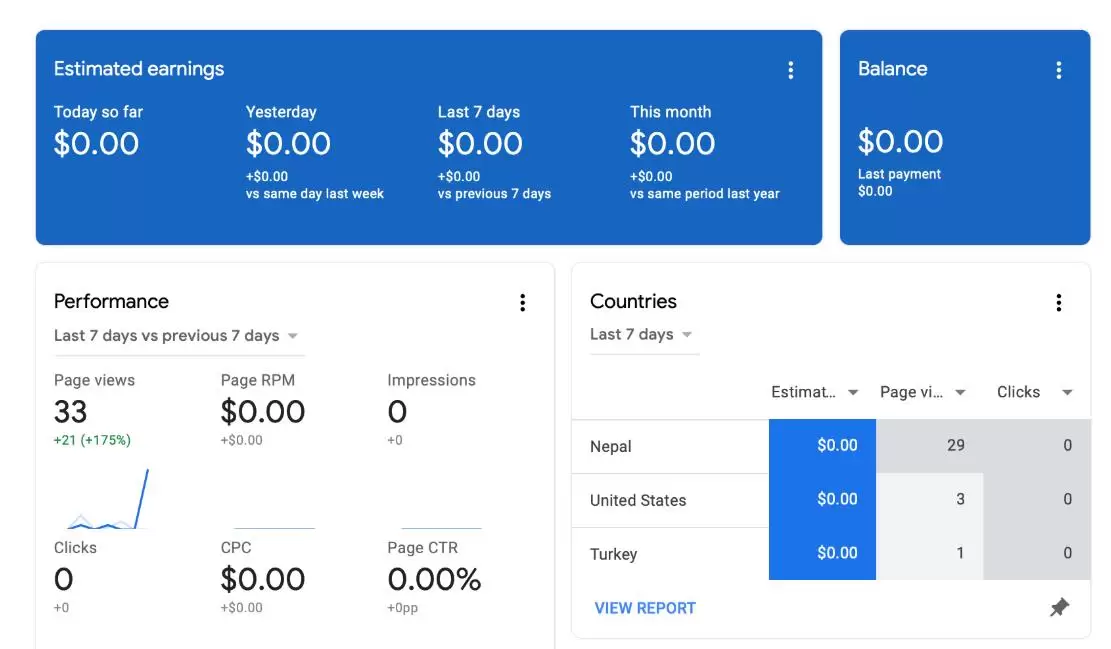Select the Turkey country row

click(x=831, y=553)
